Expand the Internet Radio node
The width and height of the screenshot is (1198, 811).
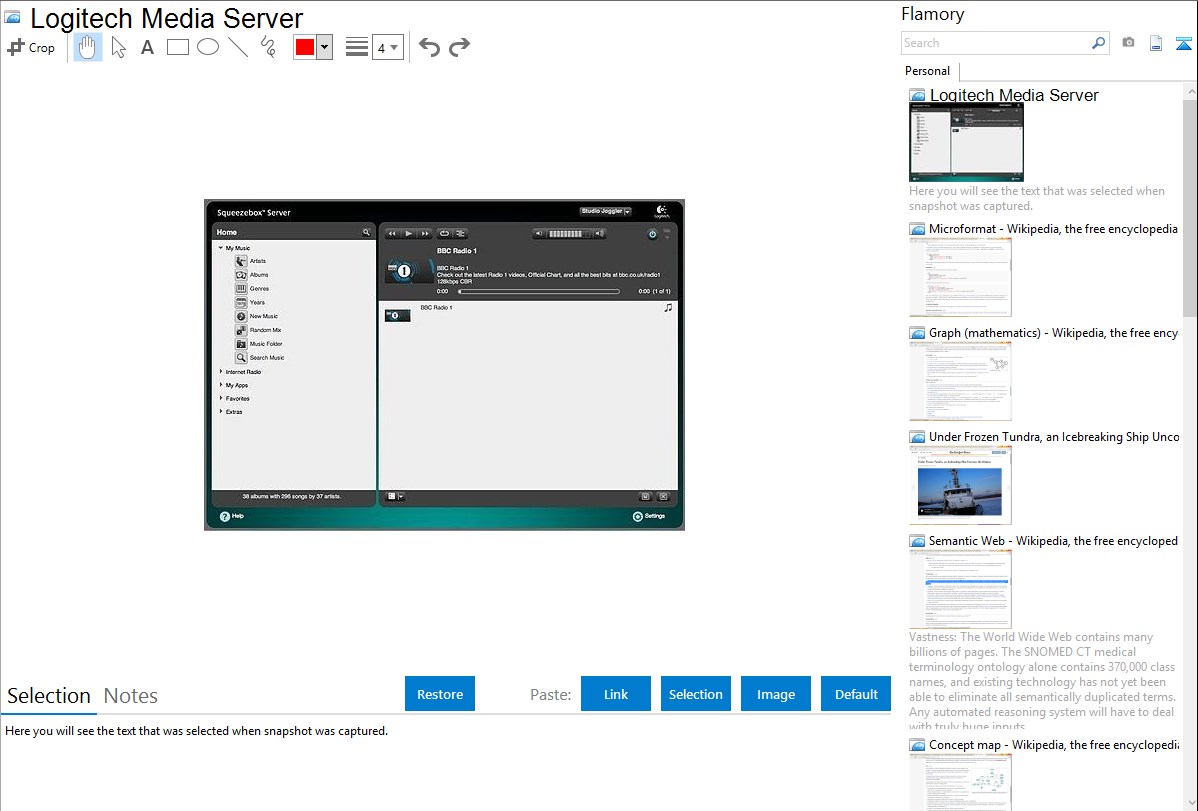[221, 371]
